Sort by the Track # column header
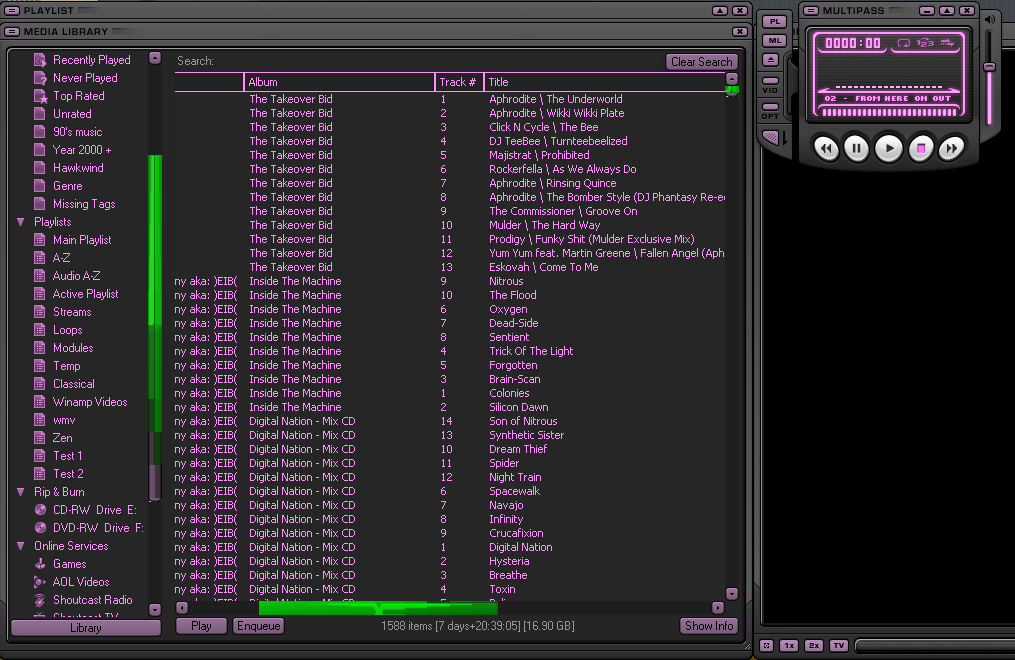 point(459,82)
